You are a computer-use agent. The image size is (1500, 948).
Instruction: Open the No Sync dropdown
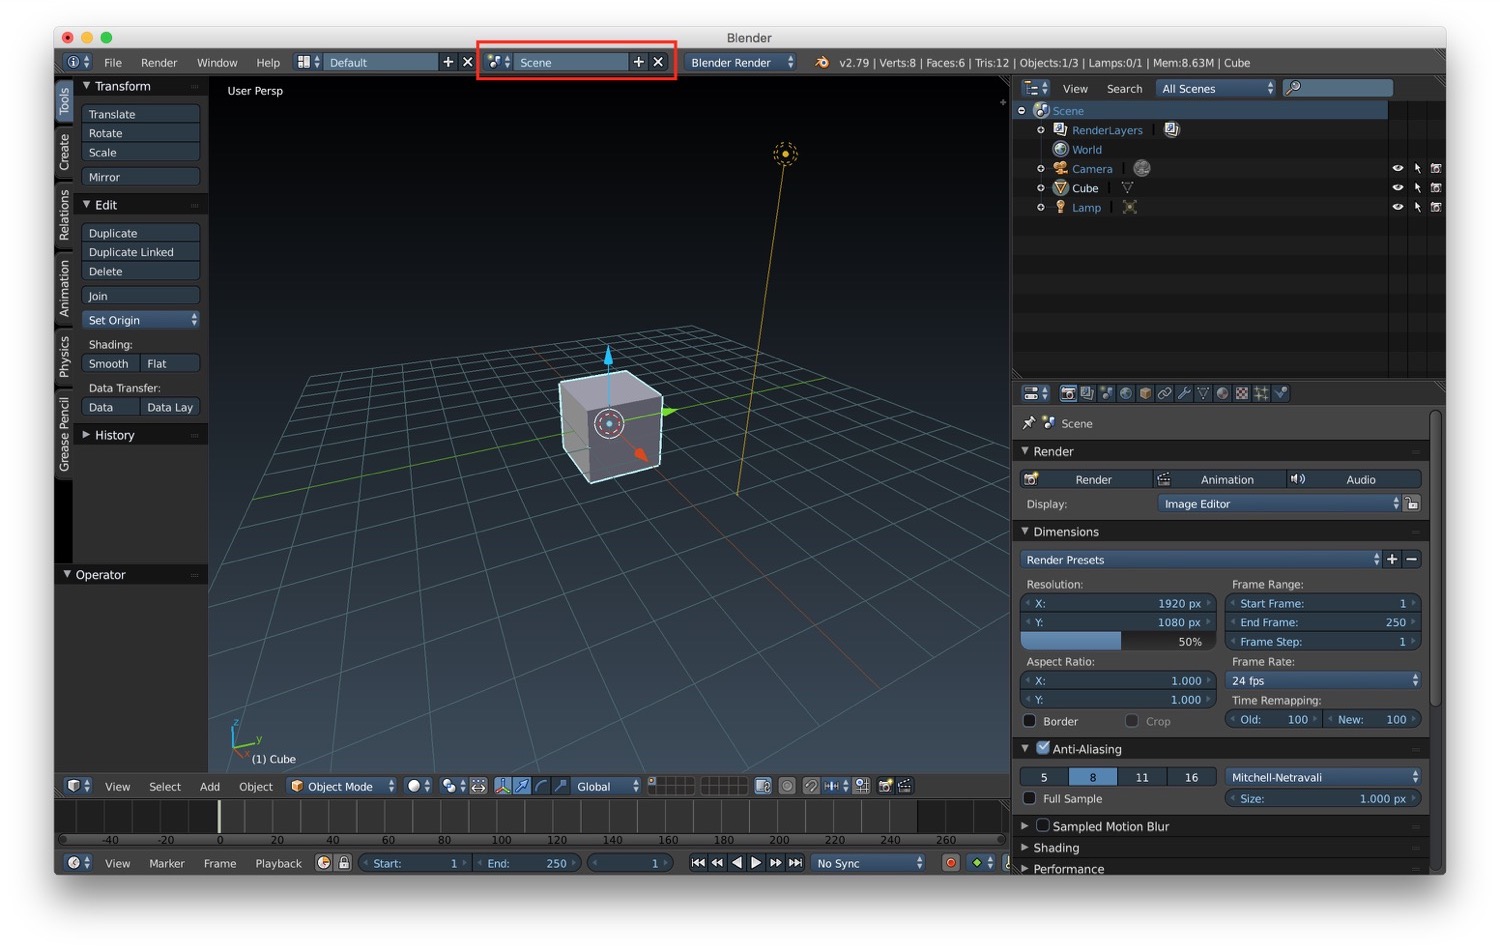tap(868, 863)
